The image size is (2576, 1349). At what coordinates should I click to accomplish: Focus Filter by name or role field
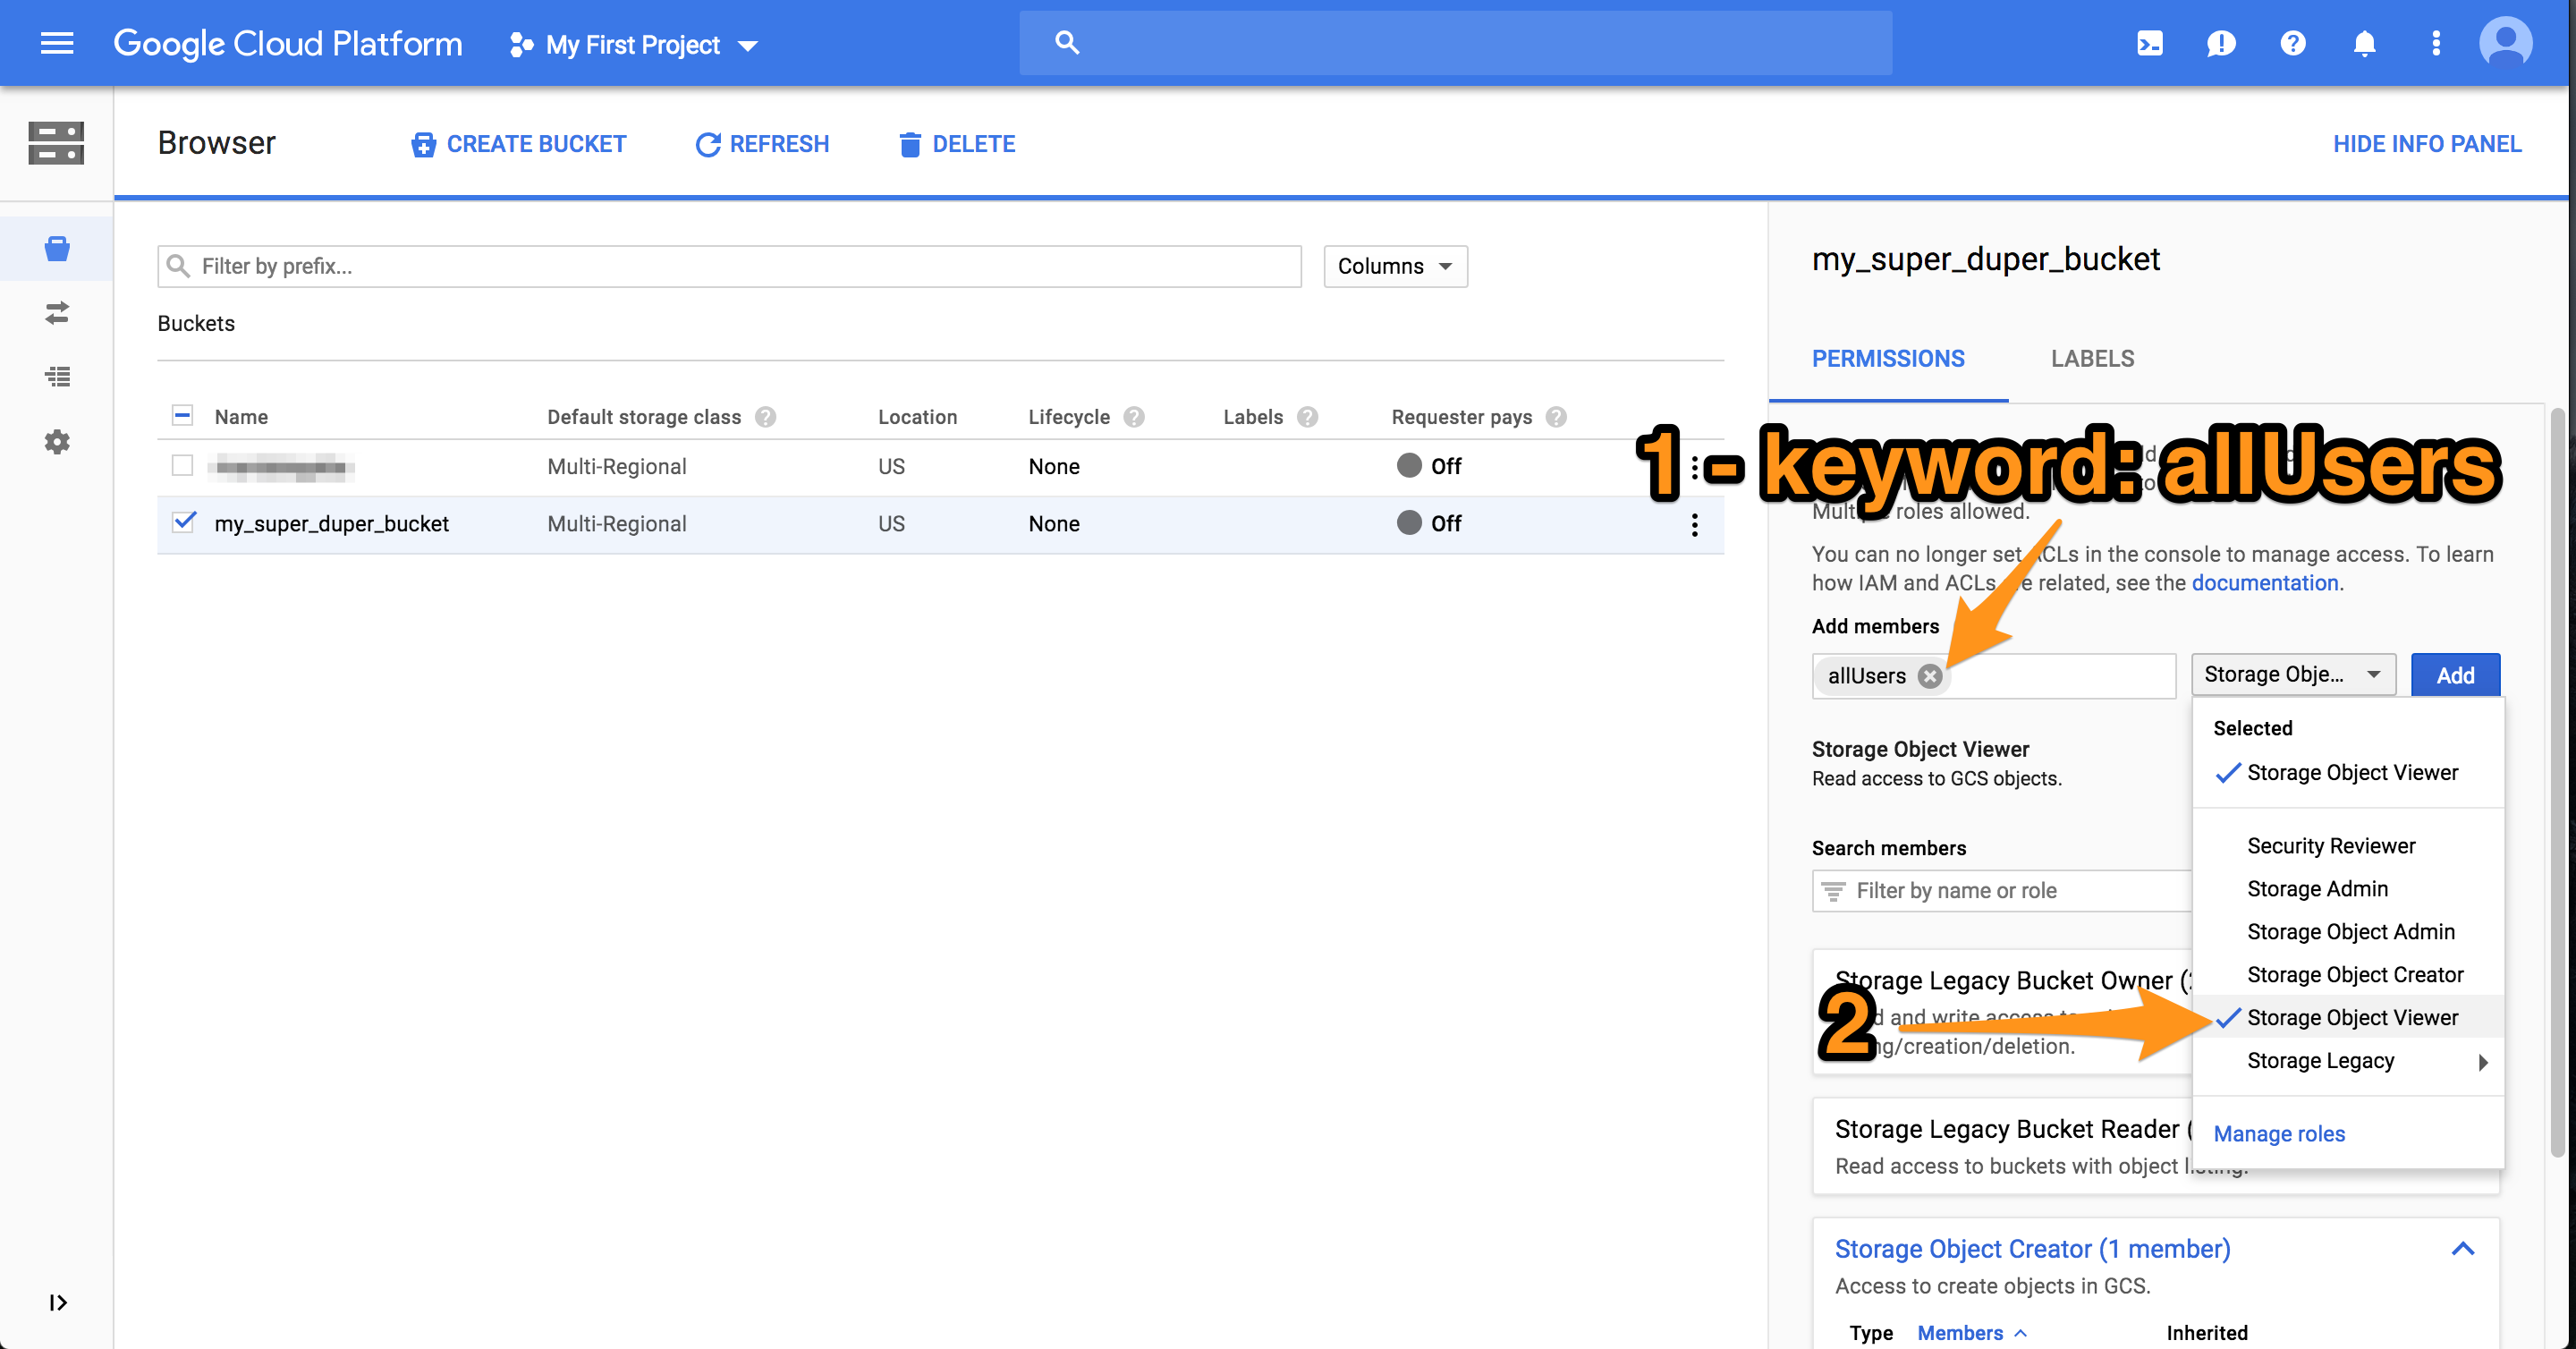coord(2002,890)
